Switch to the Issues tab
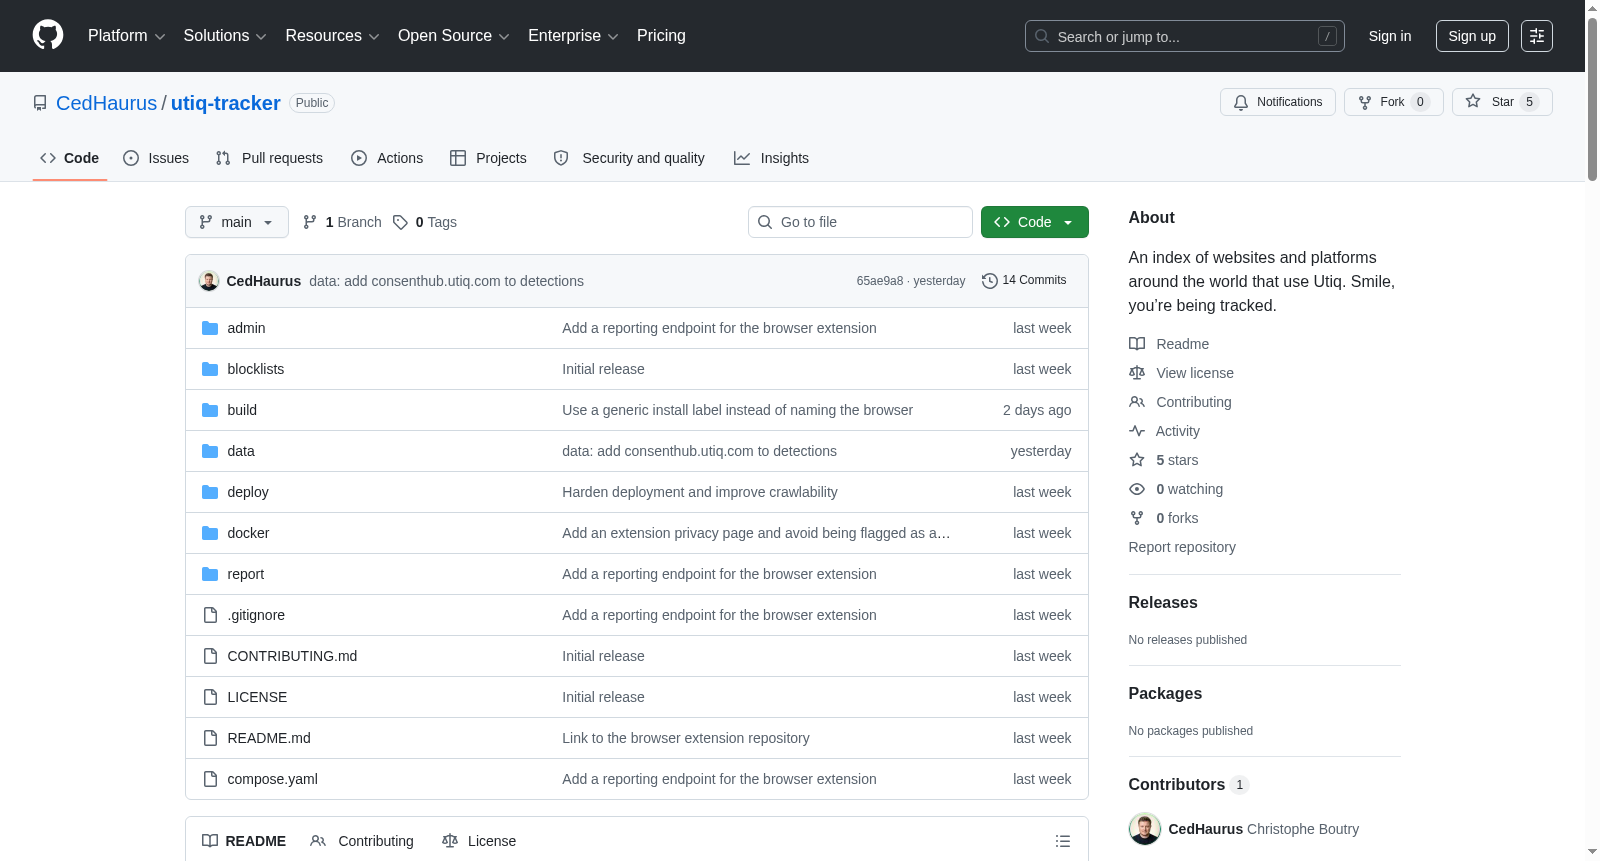The width and height of the screenshot is (1600, 861). [x=156, y=158]
